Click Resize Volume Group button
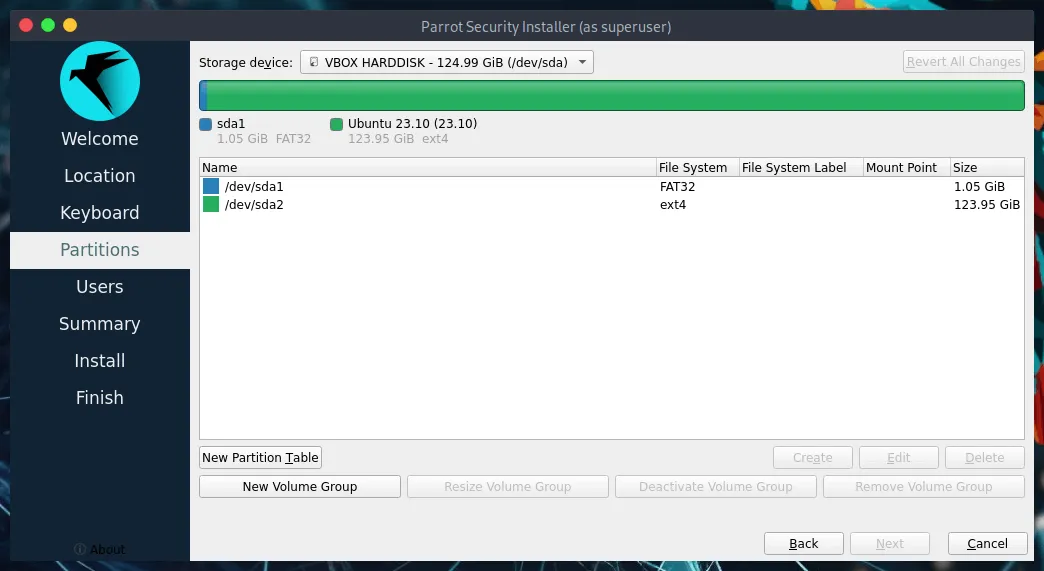This screenshot has height=571, width=1044. click(x=508, y=486)
